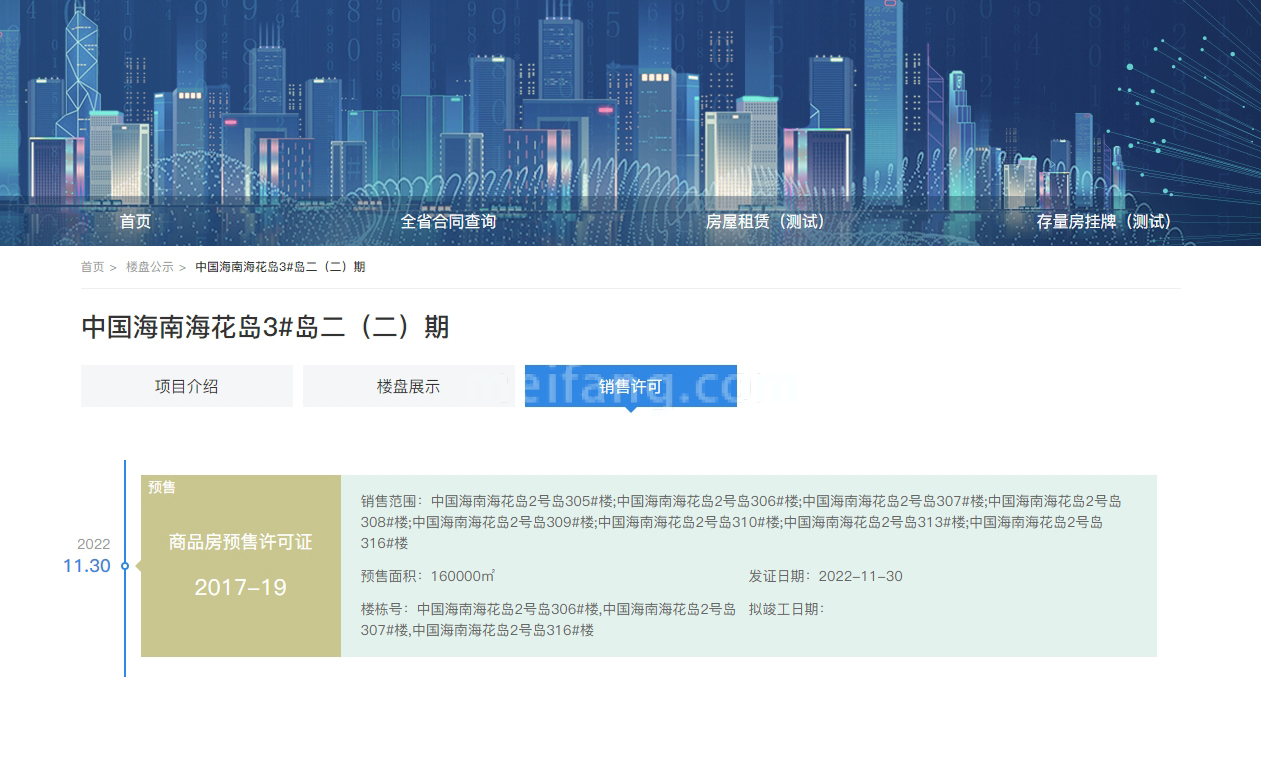Click the permit number 2017-19
This screenshot has width=1261, height=770.
coord(240,588)
